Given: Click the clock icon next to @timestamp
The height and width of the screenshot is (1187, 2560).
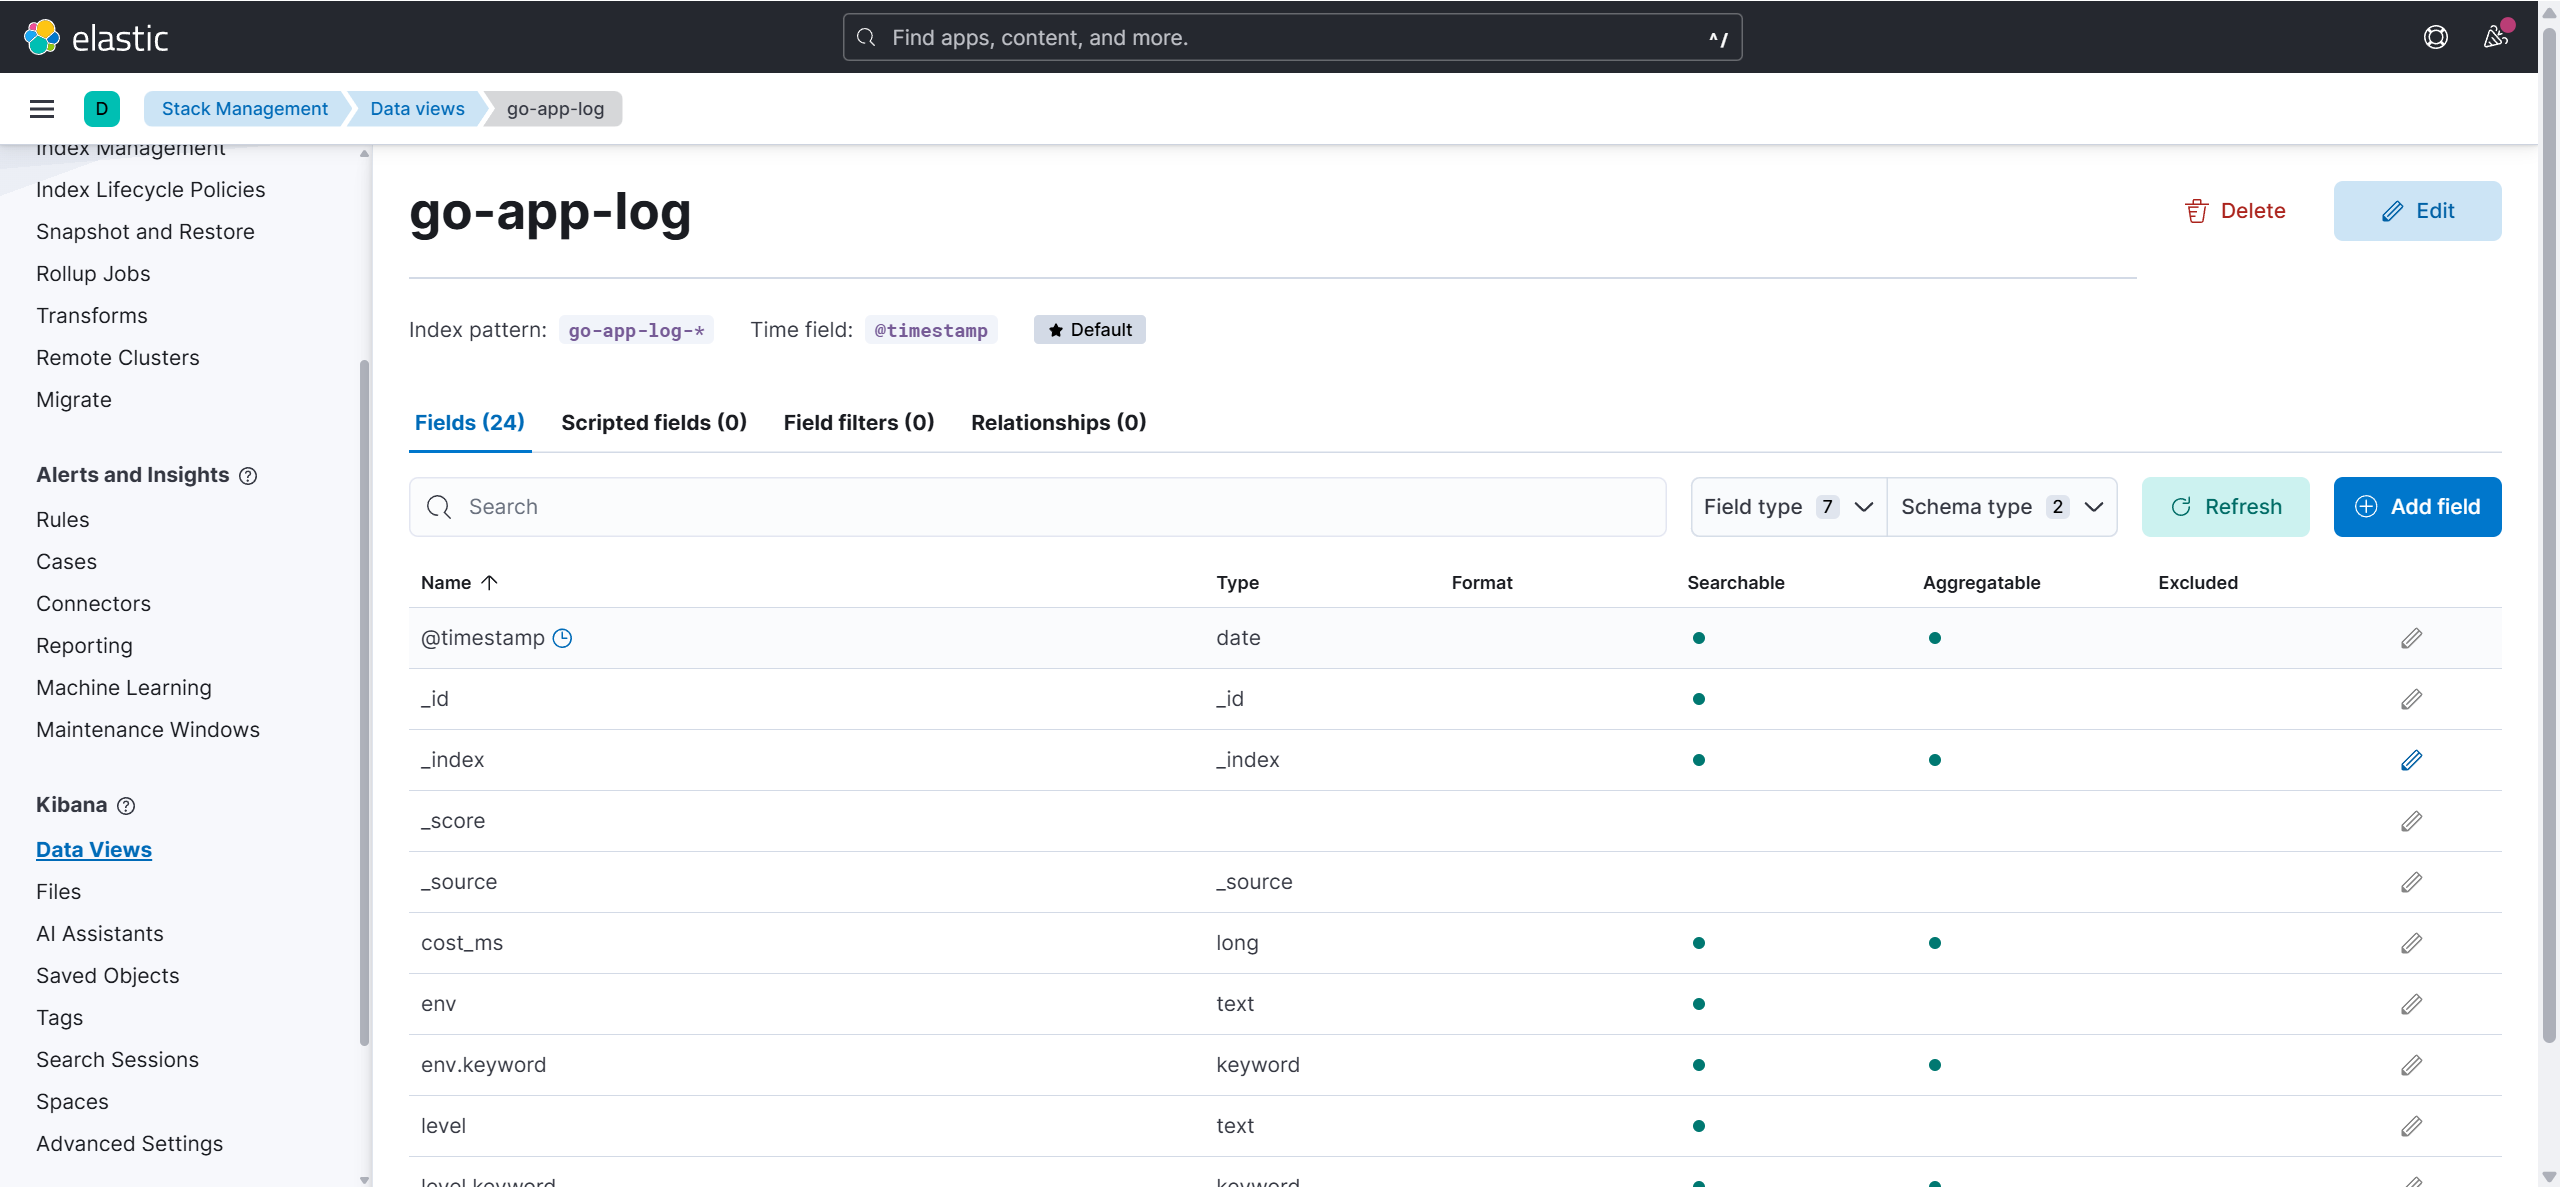Looking at the screenshot, I should (x=562, y=638).
